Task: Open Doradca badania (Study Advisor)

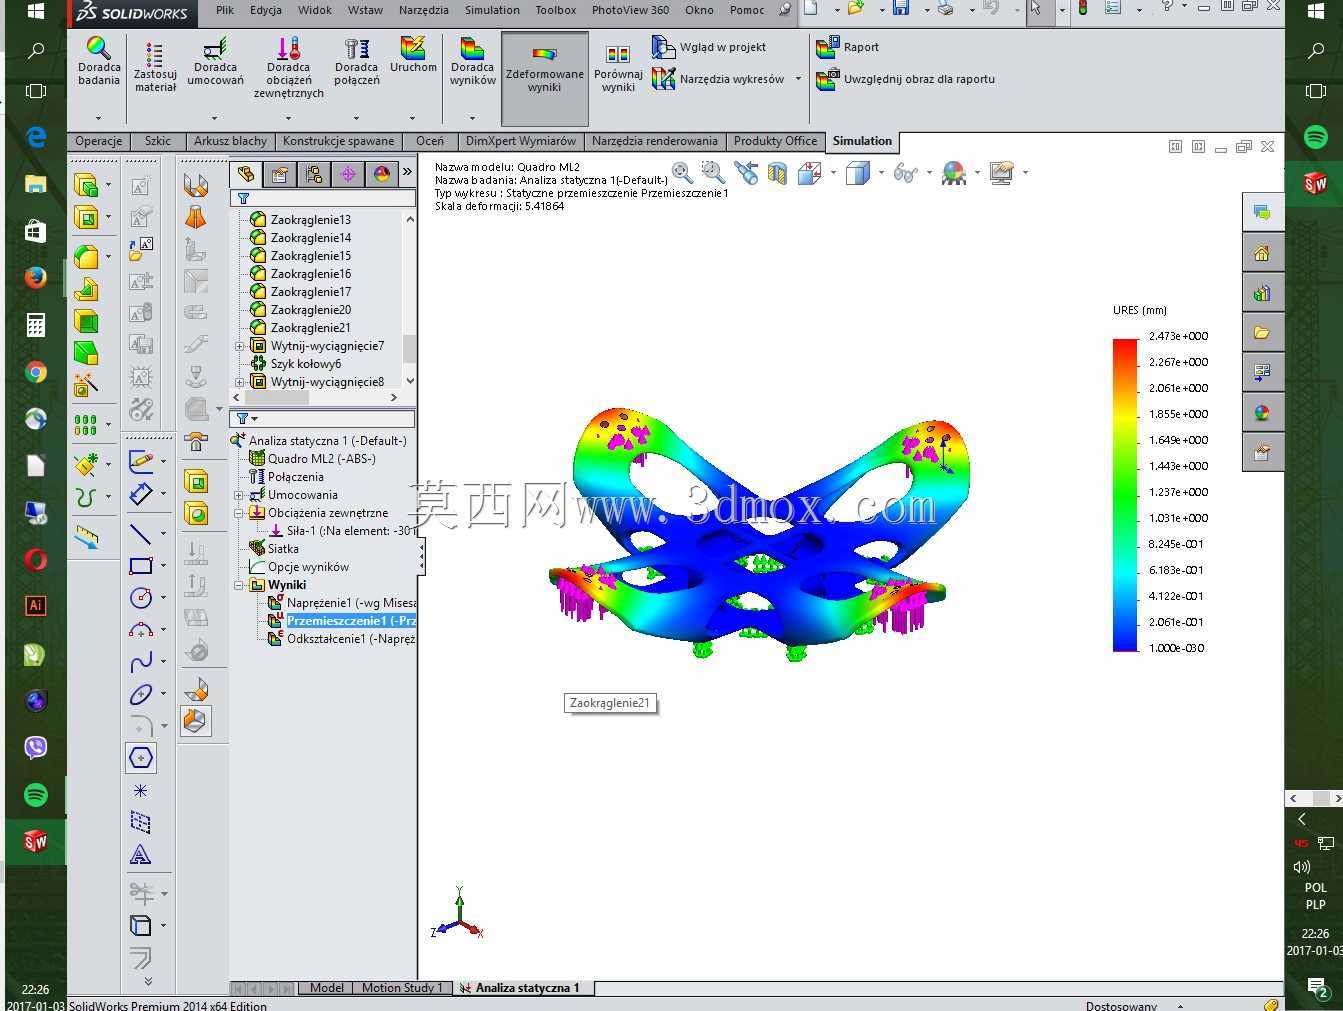Action: coord(98,61)
